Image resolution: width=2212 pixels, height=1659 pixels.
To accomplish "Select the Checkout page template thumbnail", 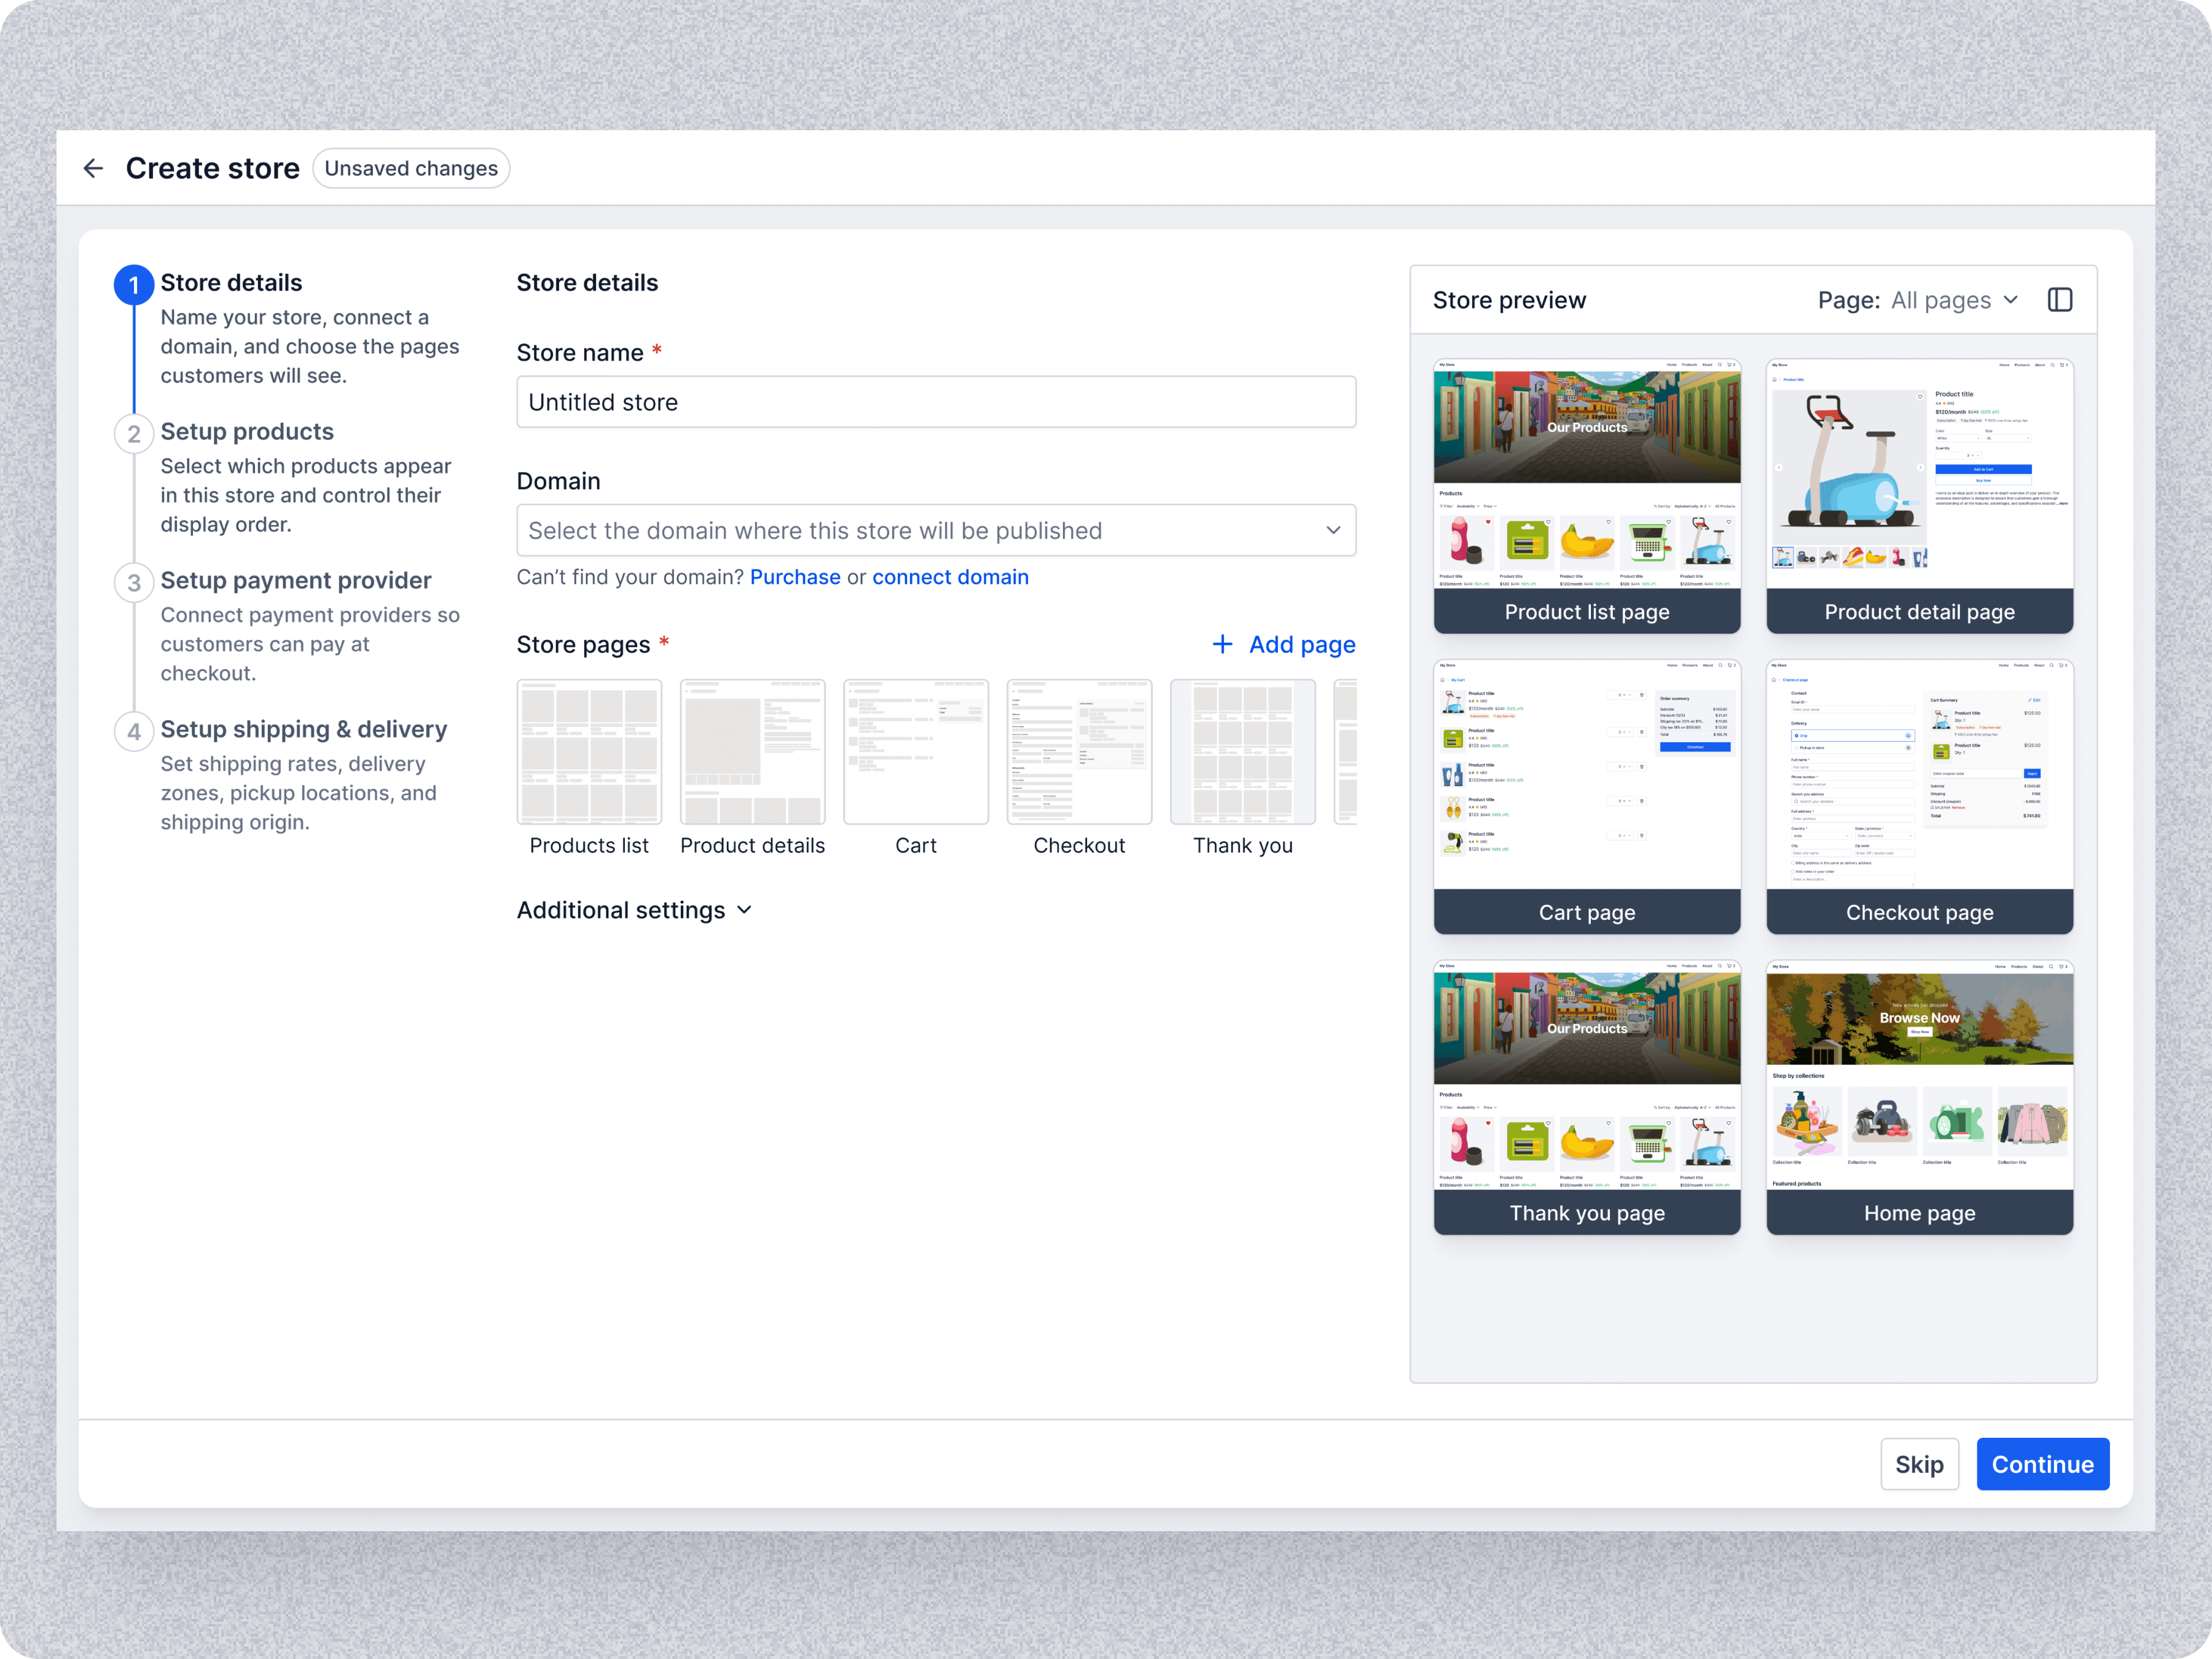I will point(1079,752).
